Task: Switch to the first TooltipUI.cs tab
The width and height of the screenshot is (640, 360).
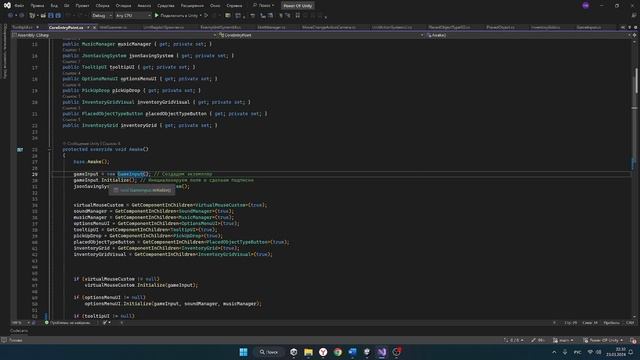Action: 22,27
